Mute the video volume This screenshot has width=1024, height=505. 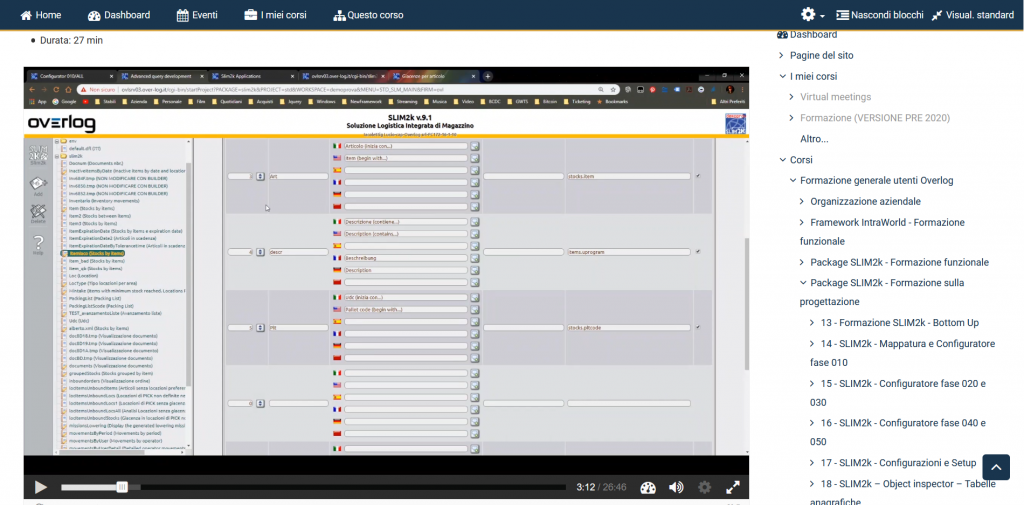tap(676, 487)
